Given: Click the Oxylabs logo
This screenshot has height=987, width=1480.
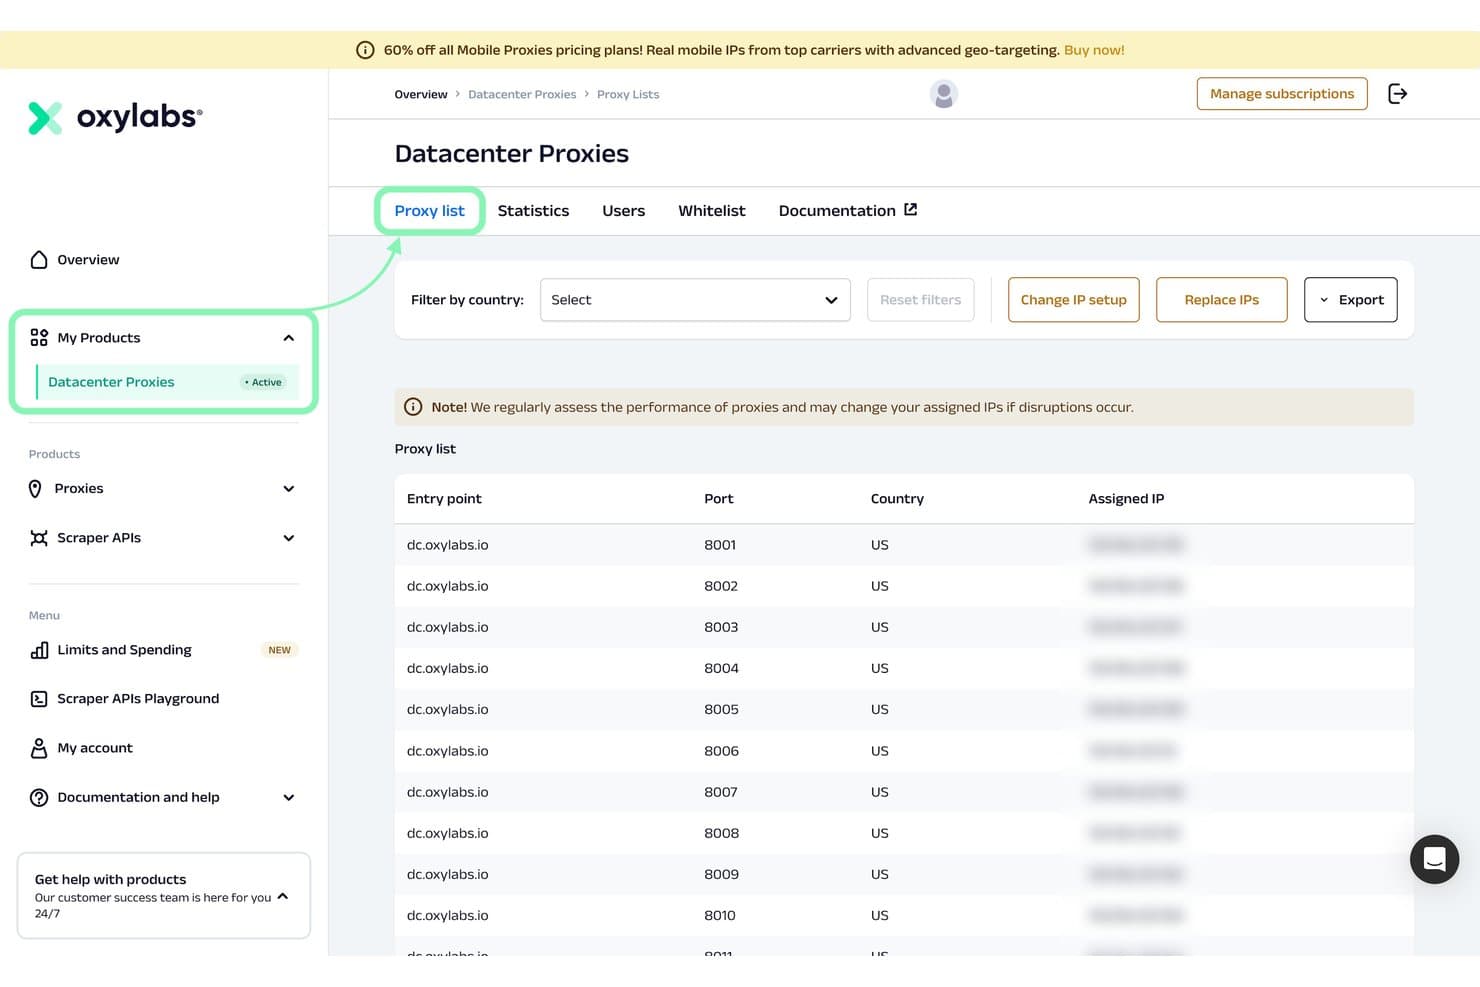Looking at the screenshot, I should [x=115, y=117].
